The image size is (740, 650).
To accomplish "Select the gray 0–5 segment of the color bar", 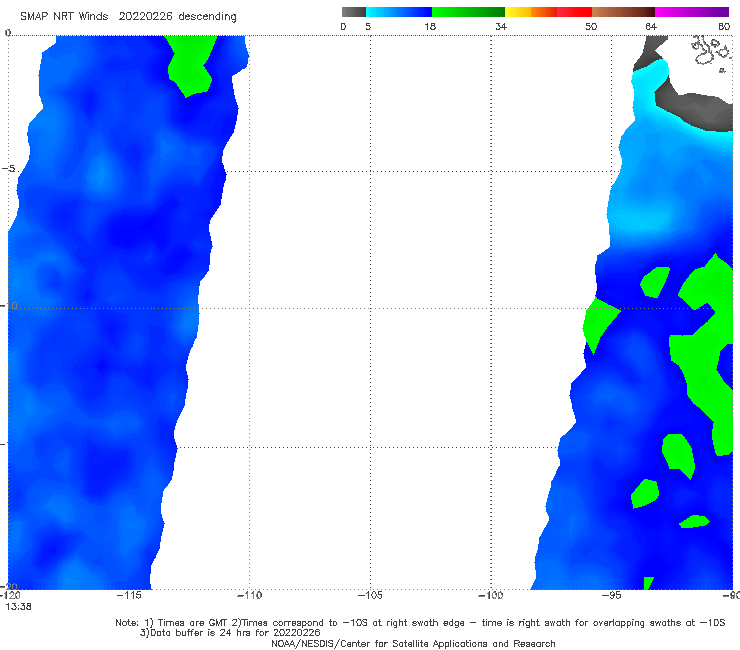I will [x=354, y=12].
